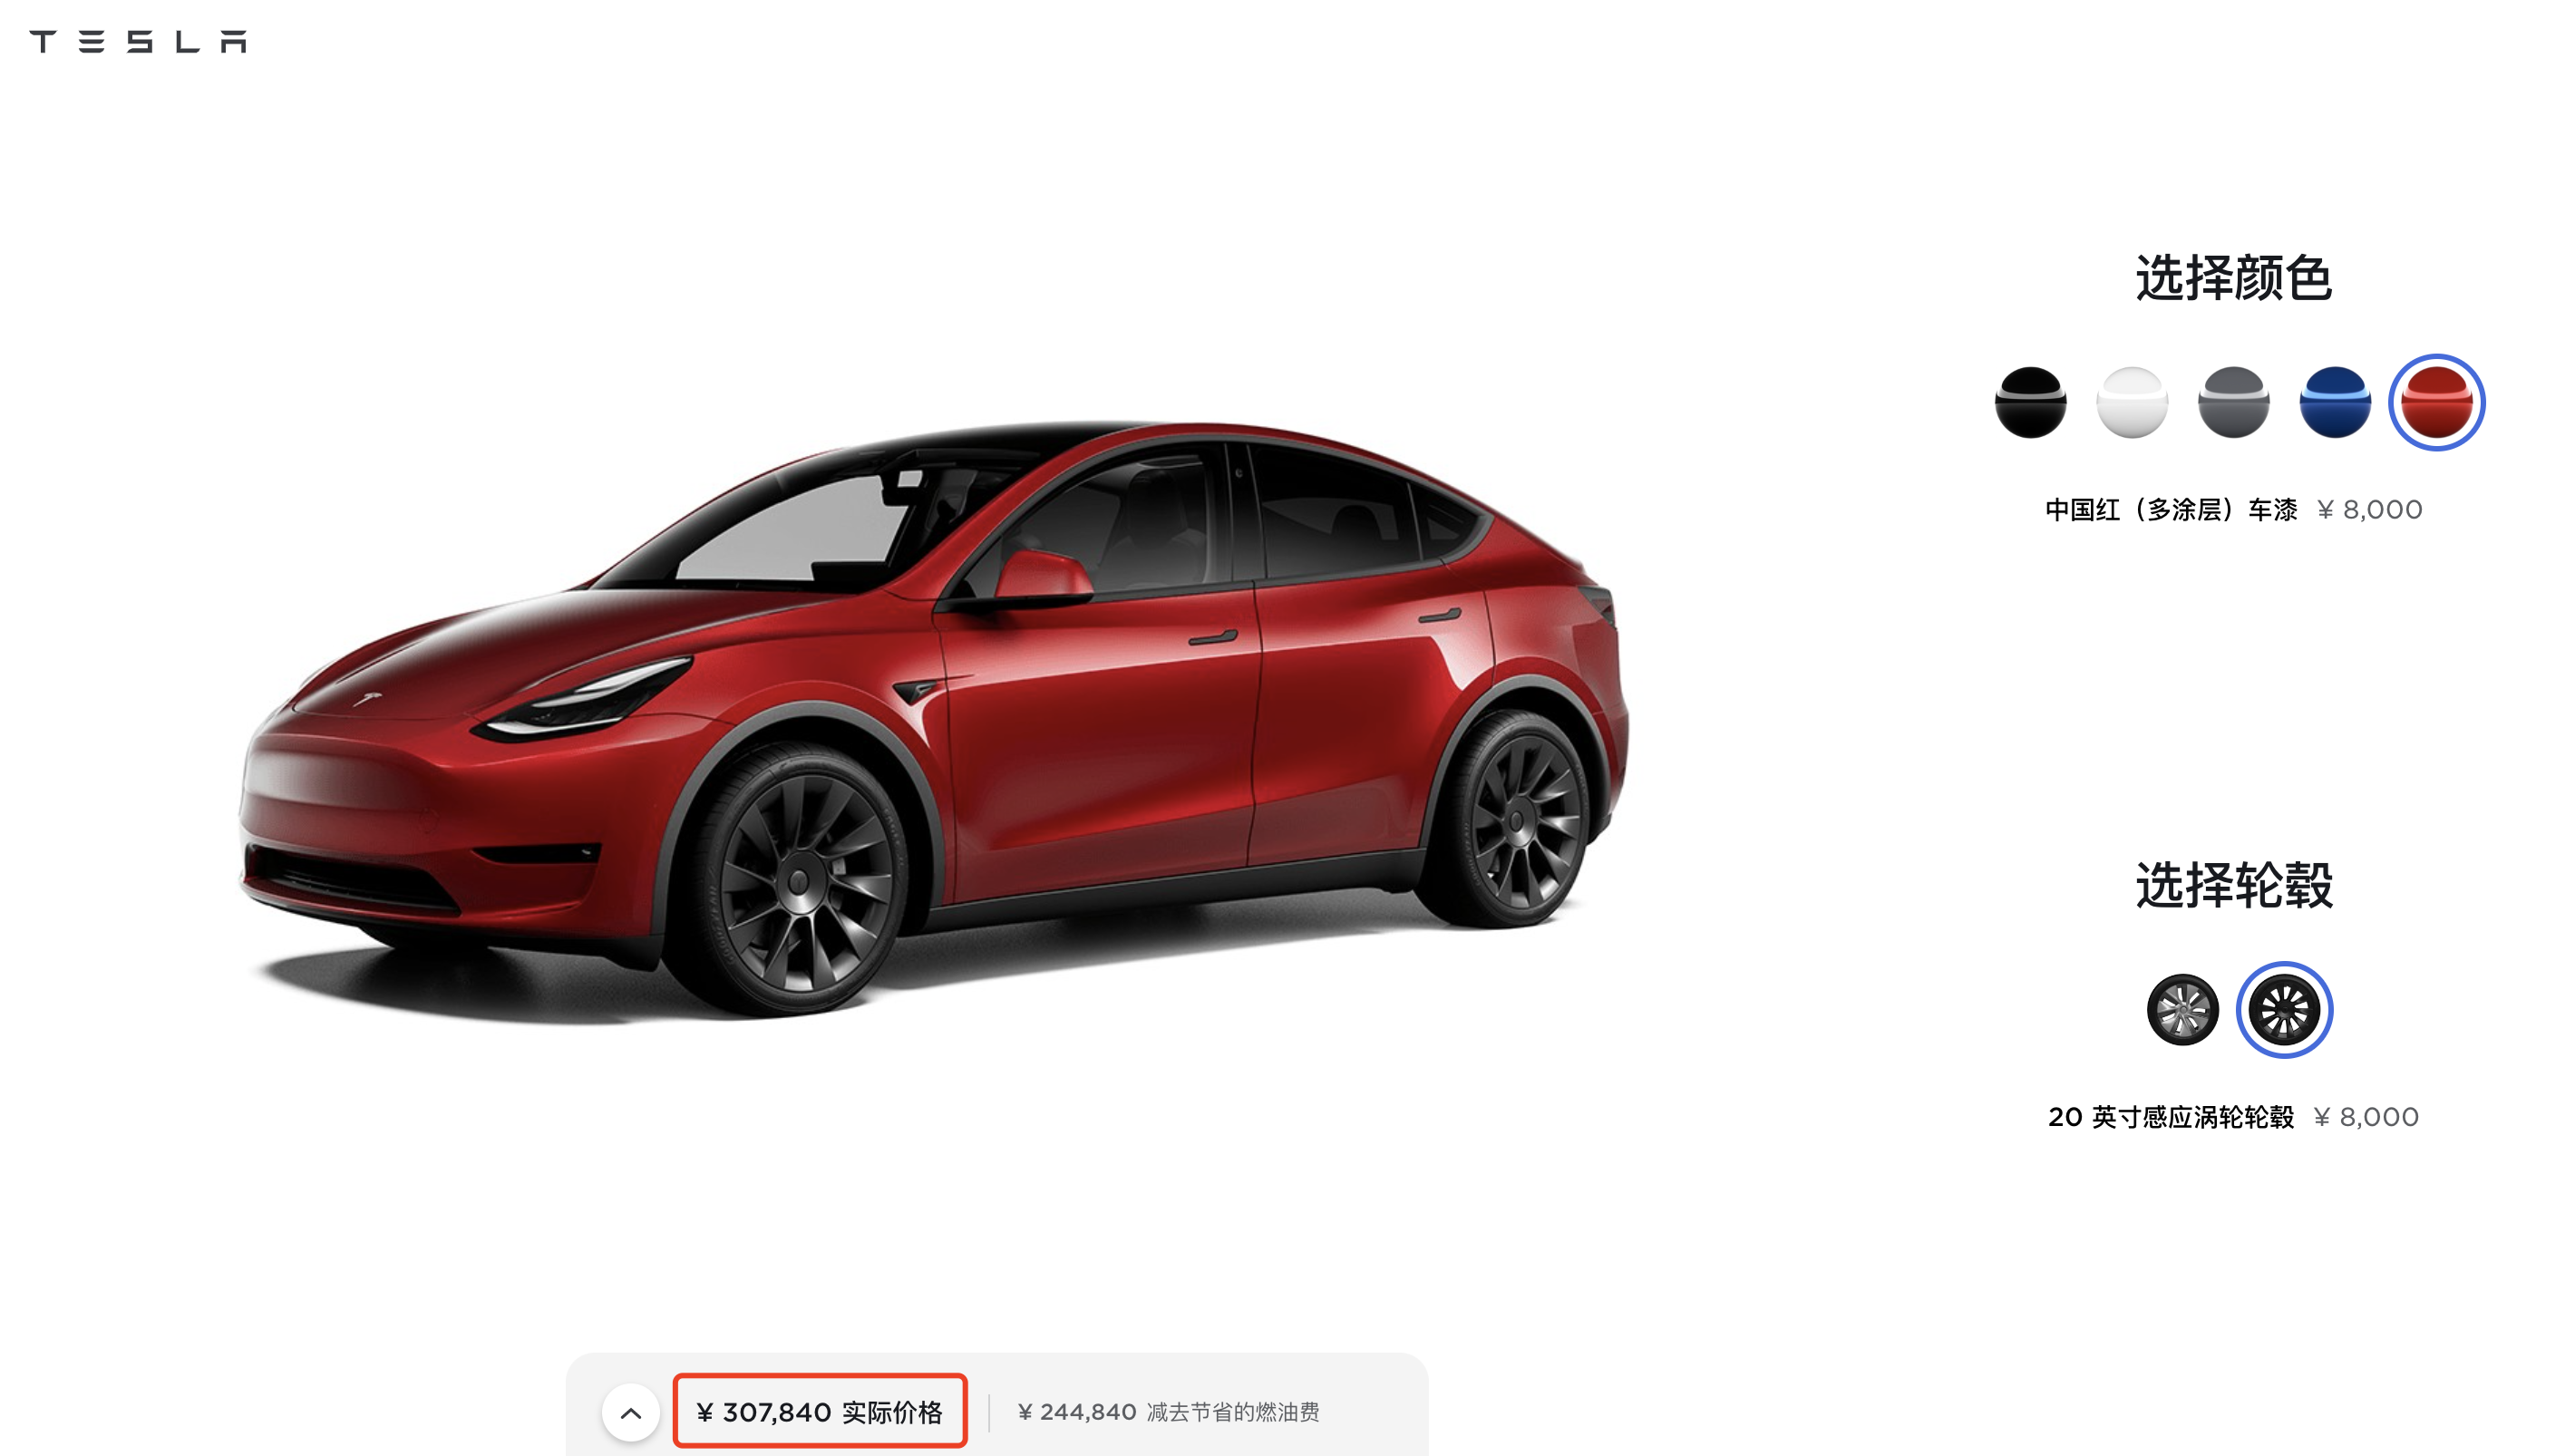Click the 中国红（多涂层）车漆 label
The width and height of the screenshot is (2575, 1456).
point(2171,510)
